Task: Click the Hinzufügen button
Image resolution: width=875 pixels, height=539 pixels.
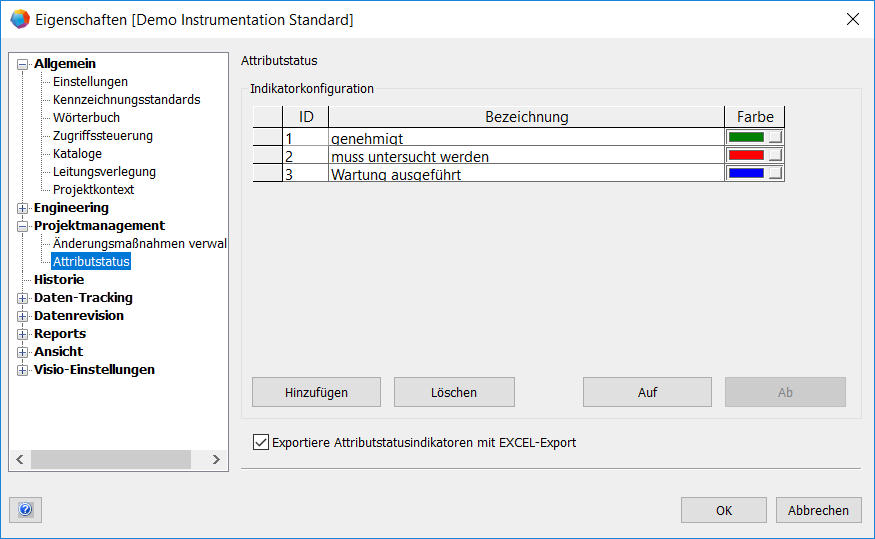Action: pos(316,392)
